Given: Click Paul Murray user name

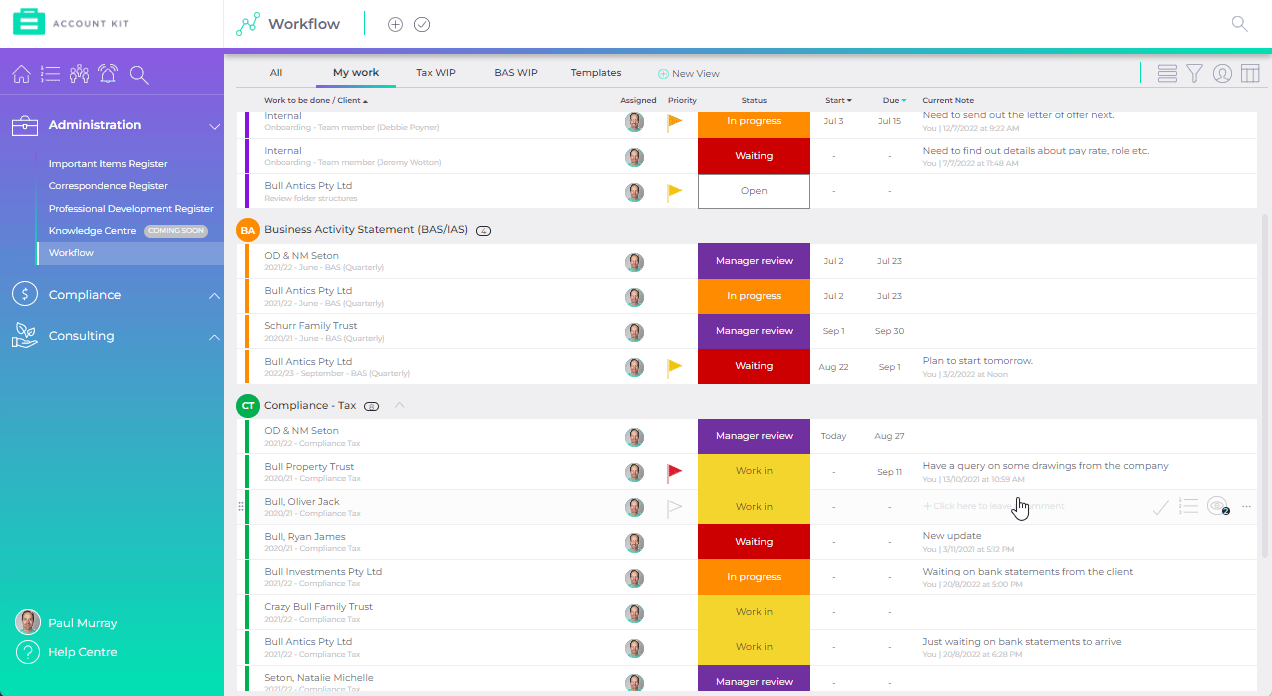Looking at the screenshot, I should click(x=83, y=623).
